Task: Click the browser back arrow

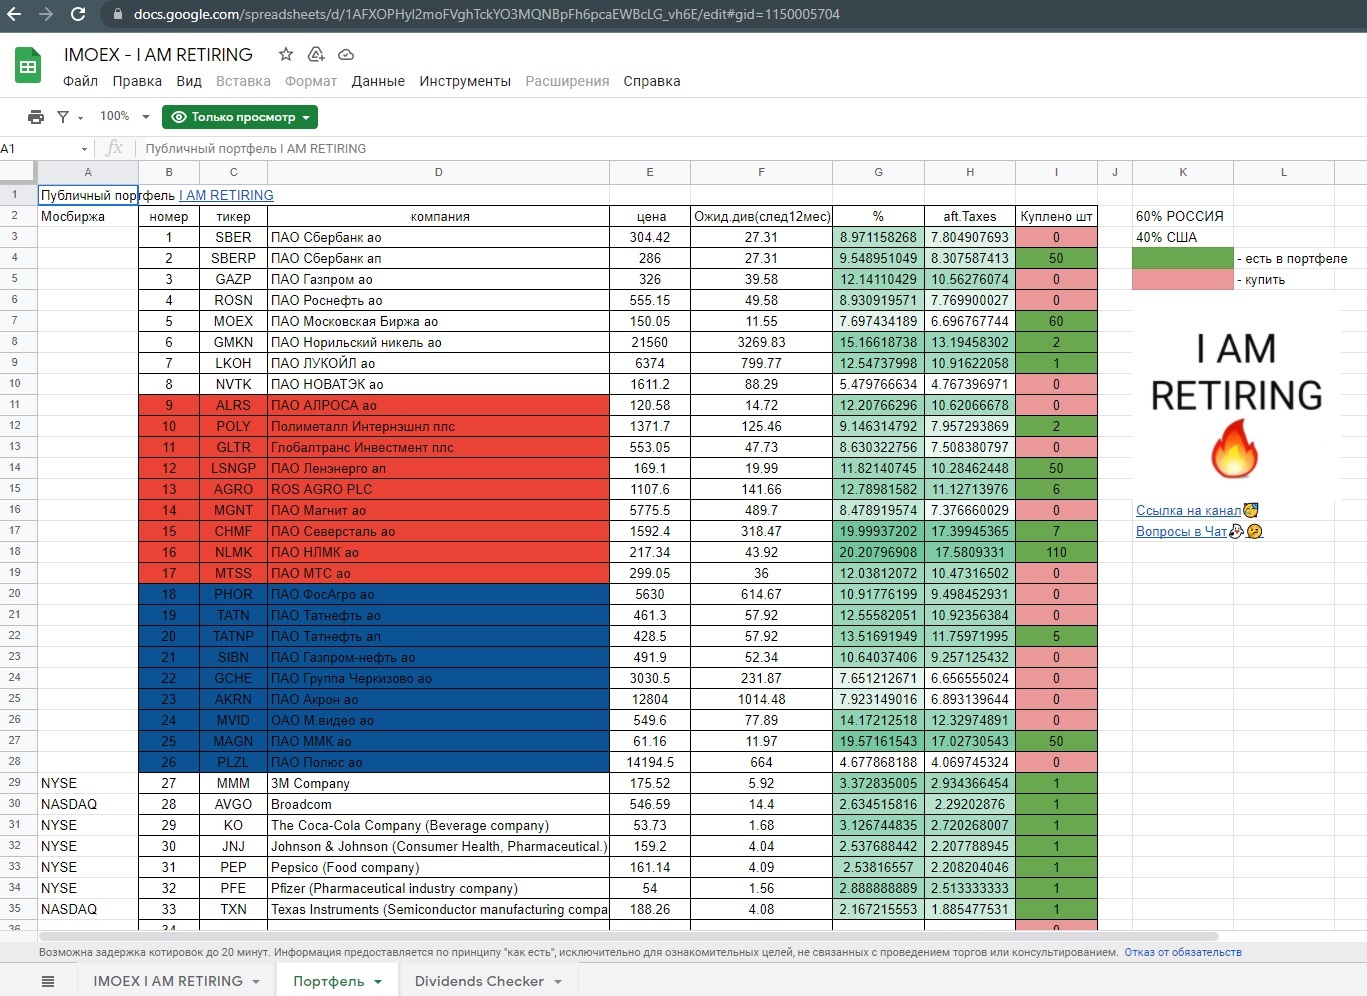Action: (14, 14)
